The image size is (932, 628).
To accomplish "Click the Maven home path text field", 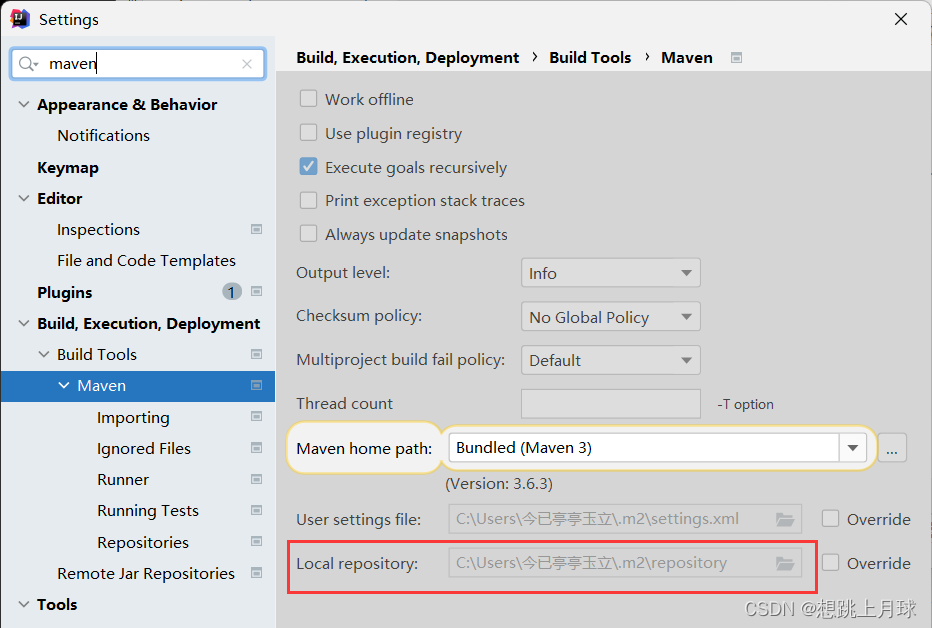I will [644, 448].
